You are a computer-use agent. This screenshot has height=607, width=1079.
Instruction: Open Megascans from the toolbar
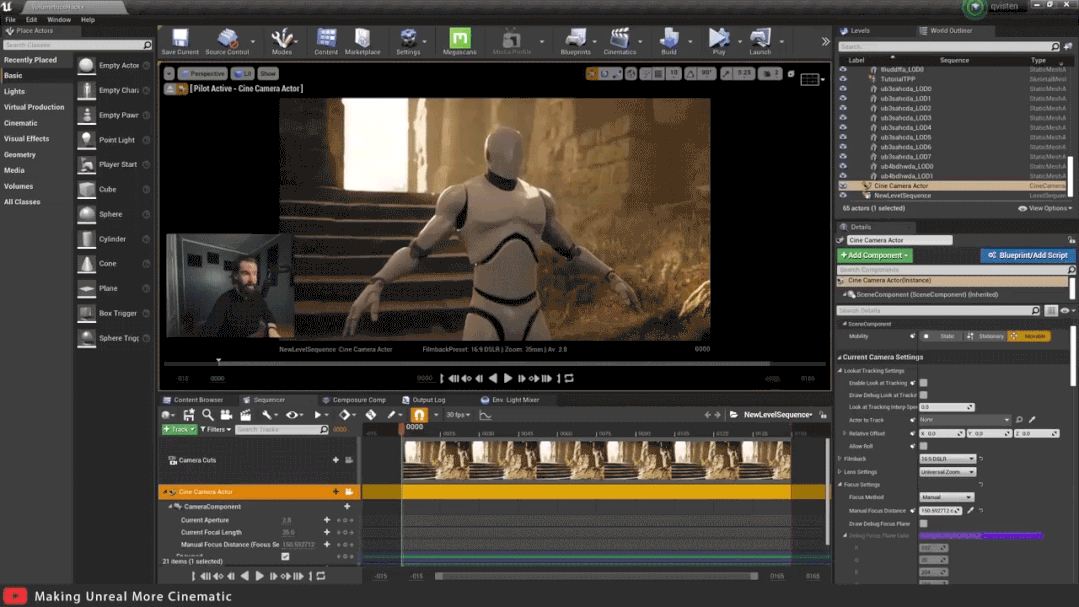tap(460, 41)
